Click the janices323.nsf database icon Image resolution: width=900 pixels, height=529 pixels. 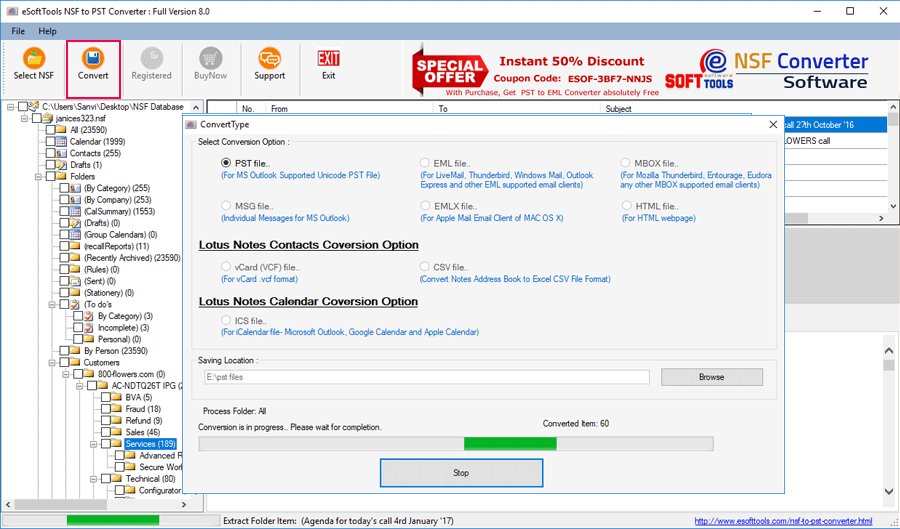pos(48,118)
